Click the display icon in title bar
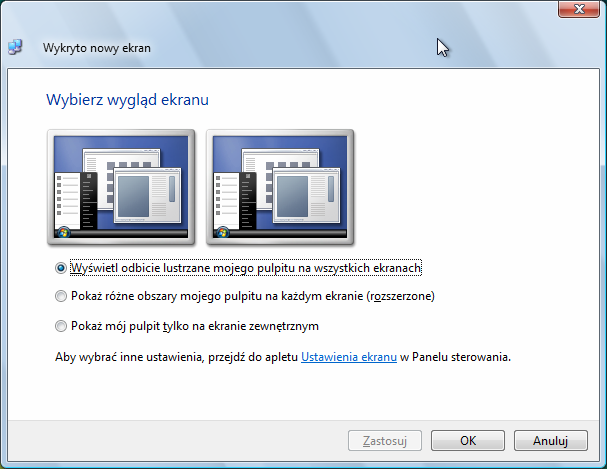 point(15,47)
